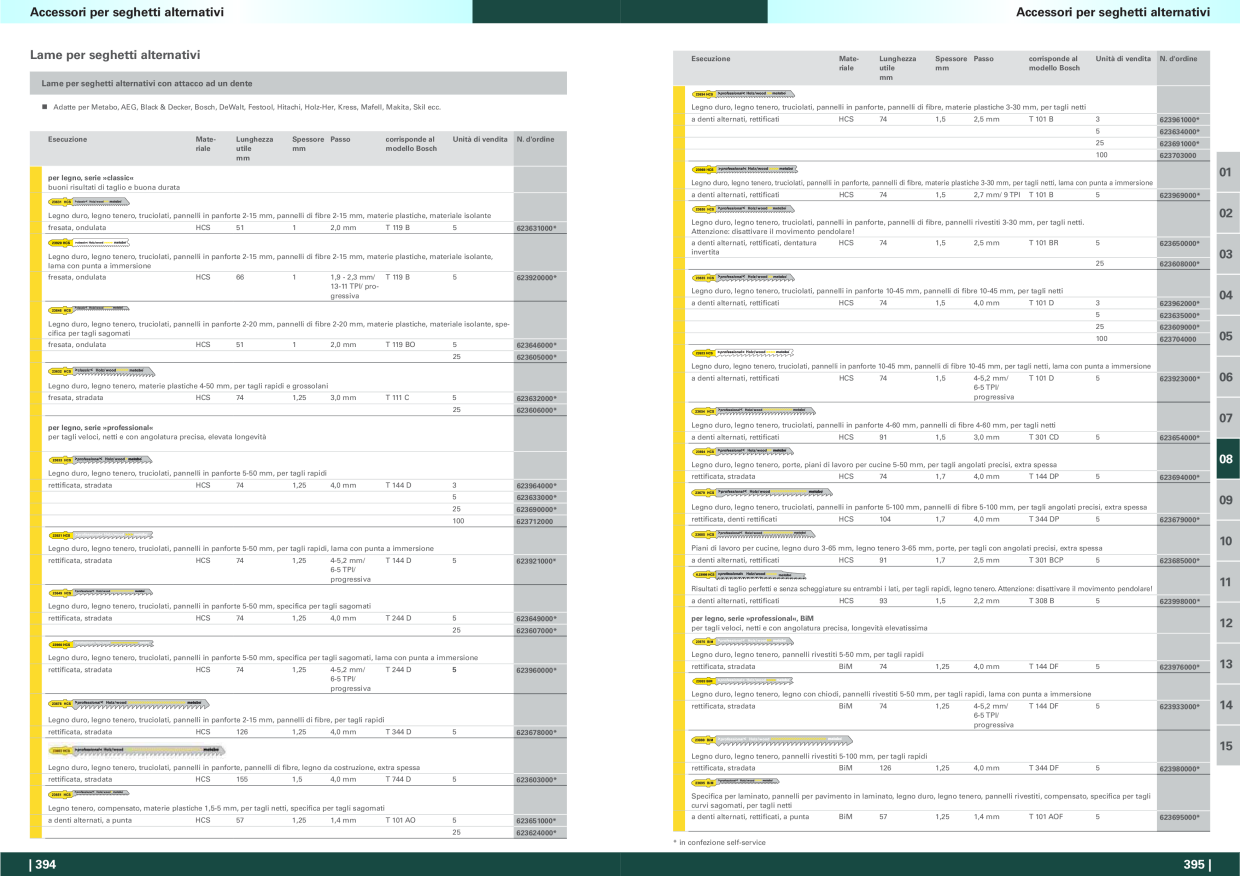Select Bosch model T 744 D
The width and height of the screenshot is (1240, 876).
398,779
